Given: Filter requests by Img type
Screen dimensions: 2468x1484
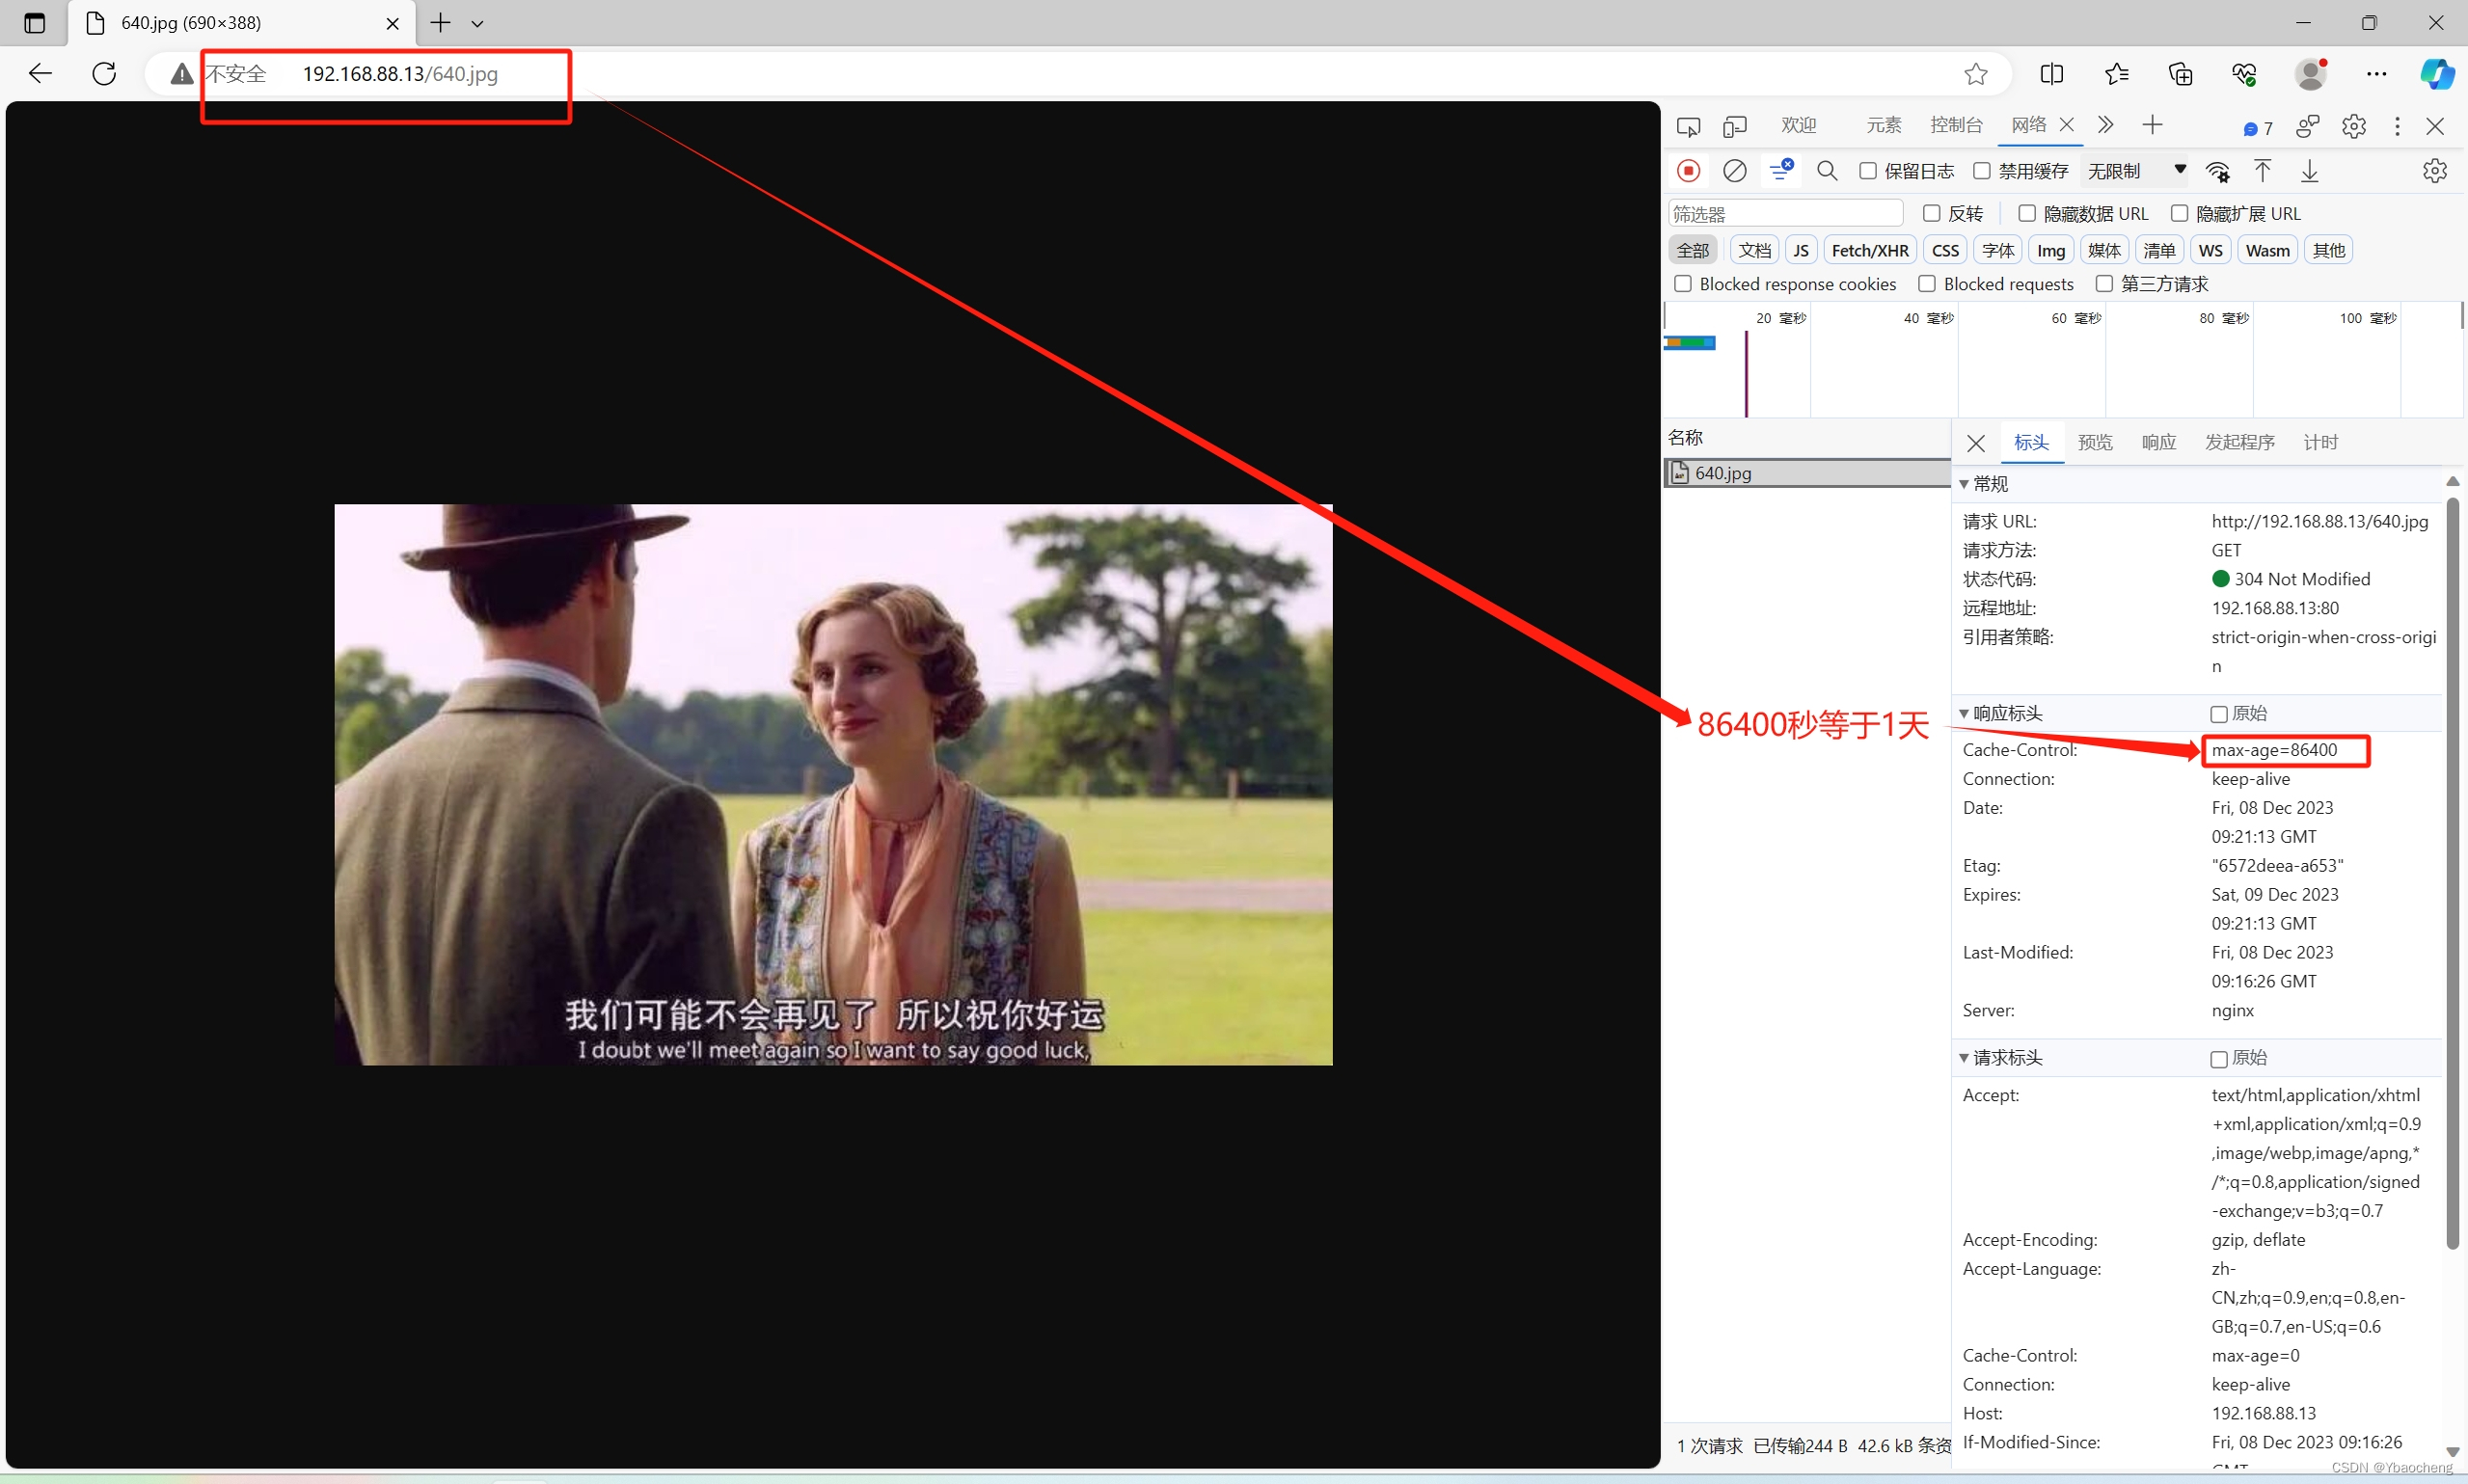Looking at the screenshot, I should point(2051,250).
